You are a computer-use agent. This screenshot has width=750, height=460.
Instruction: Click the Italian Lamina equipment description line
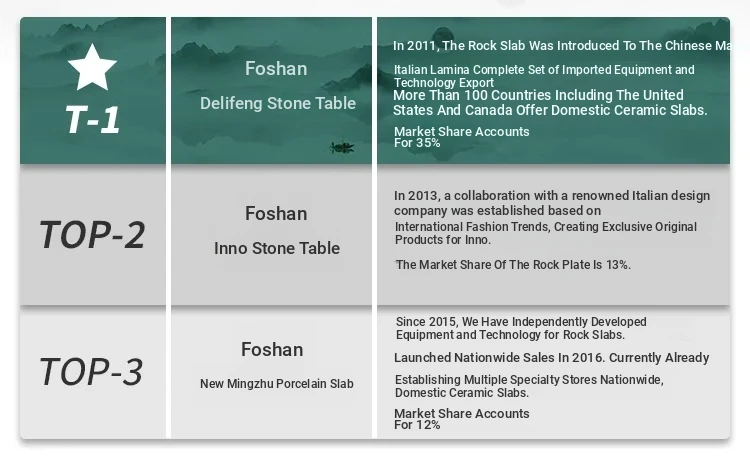pos(544,76)
